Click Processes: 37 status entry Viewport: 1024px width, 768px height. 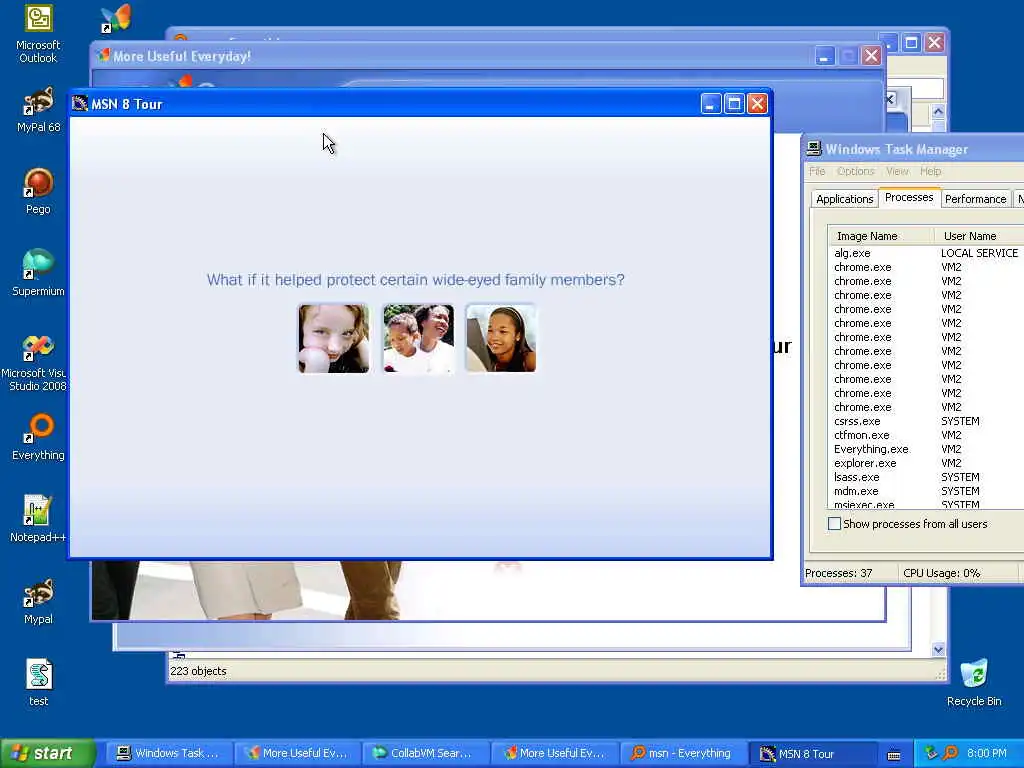tap(839, 573)
